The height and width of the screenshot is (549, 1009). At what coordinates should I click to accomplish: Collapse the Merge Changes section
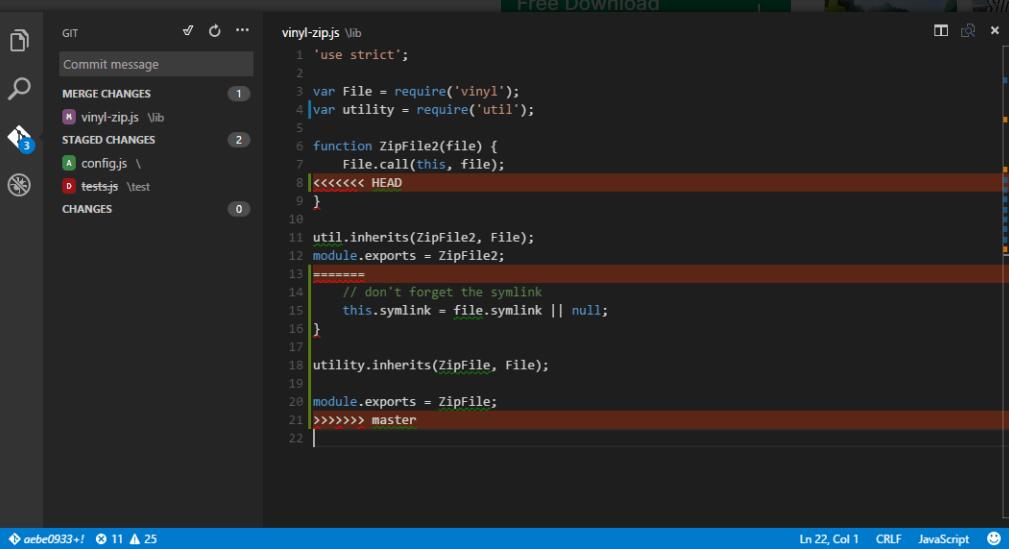(106, 94)
